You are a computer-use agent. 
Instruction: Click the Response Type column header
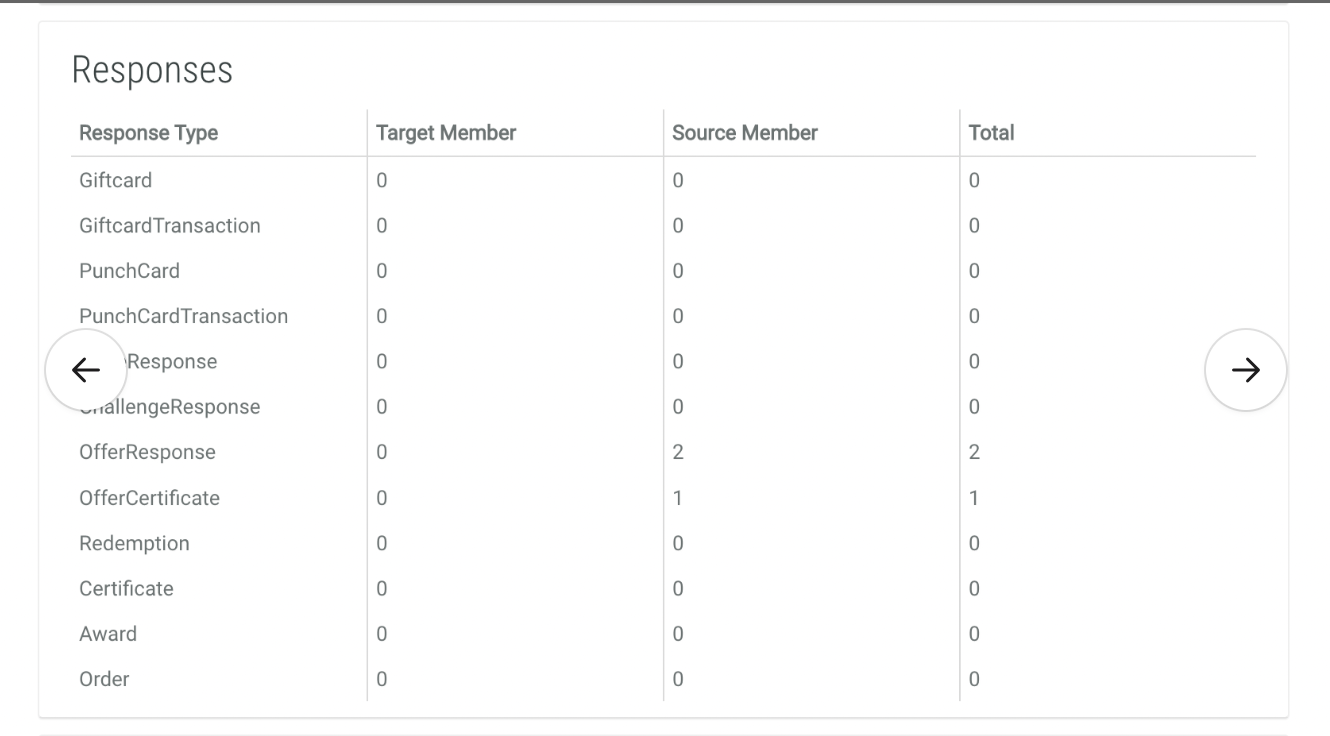click(x=148, y=133)
